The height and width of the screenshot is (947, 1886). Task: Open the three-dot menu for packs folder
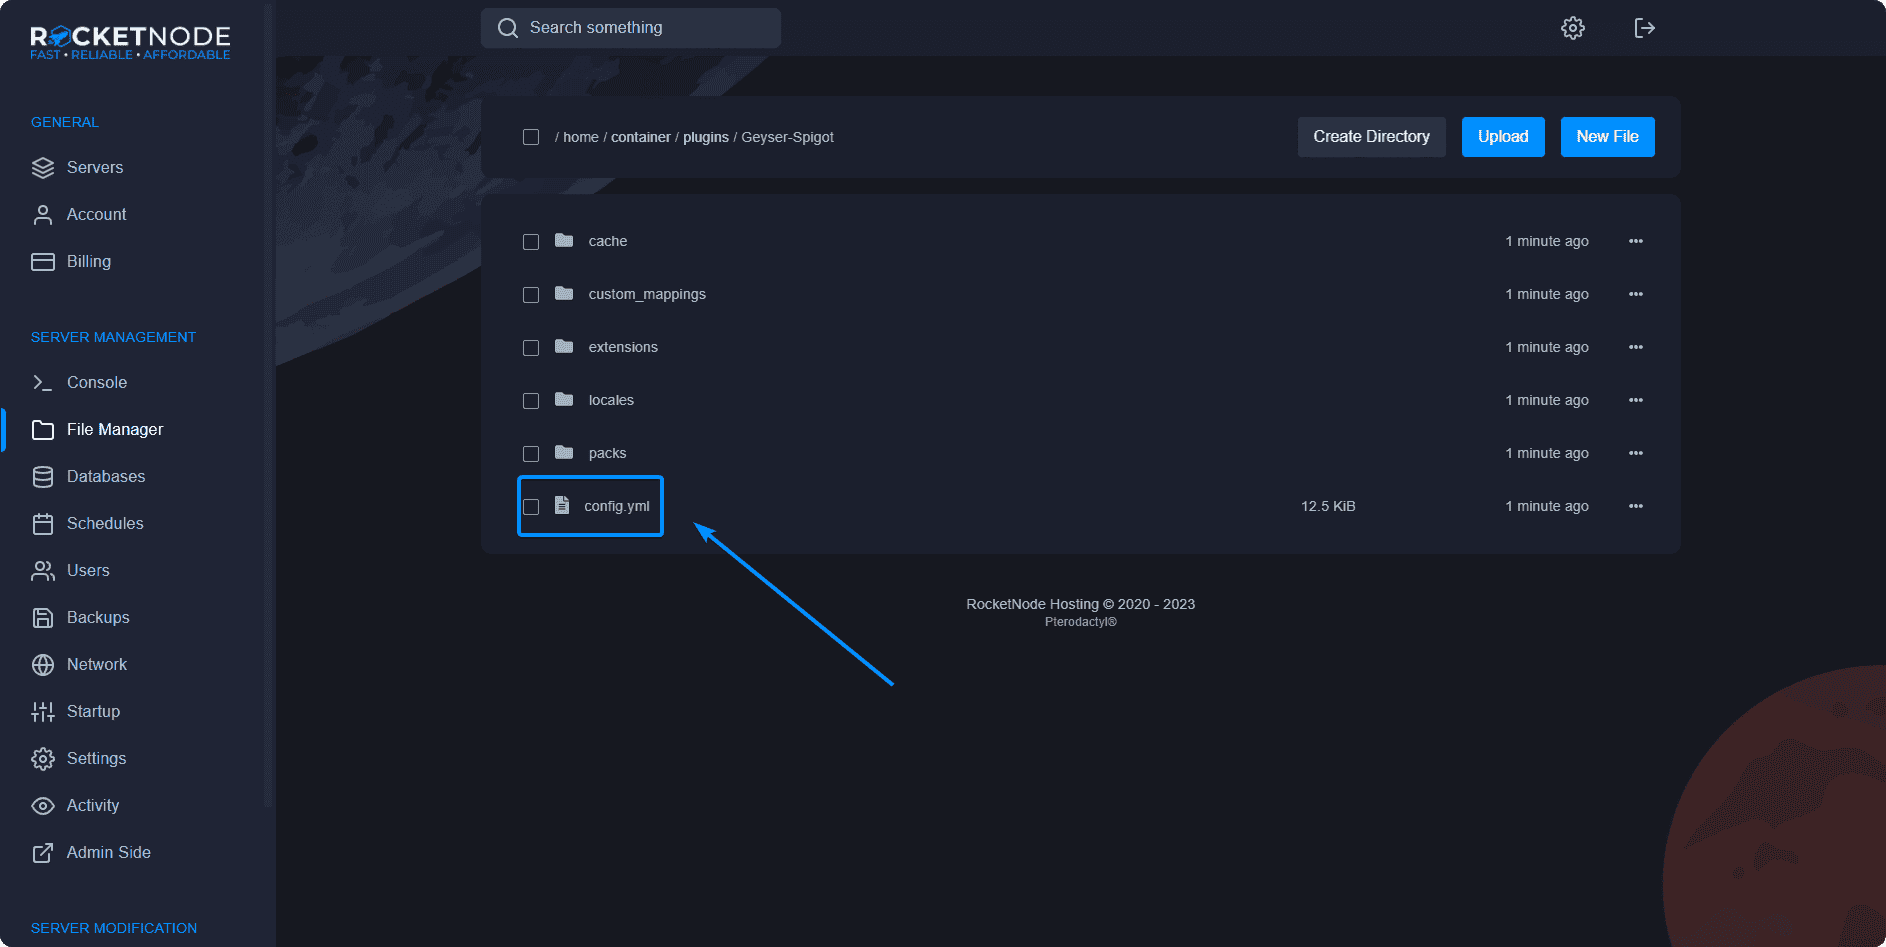click(1635, 453)
